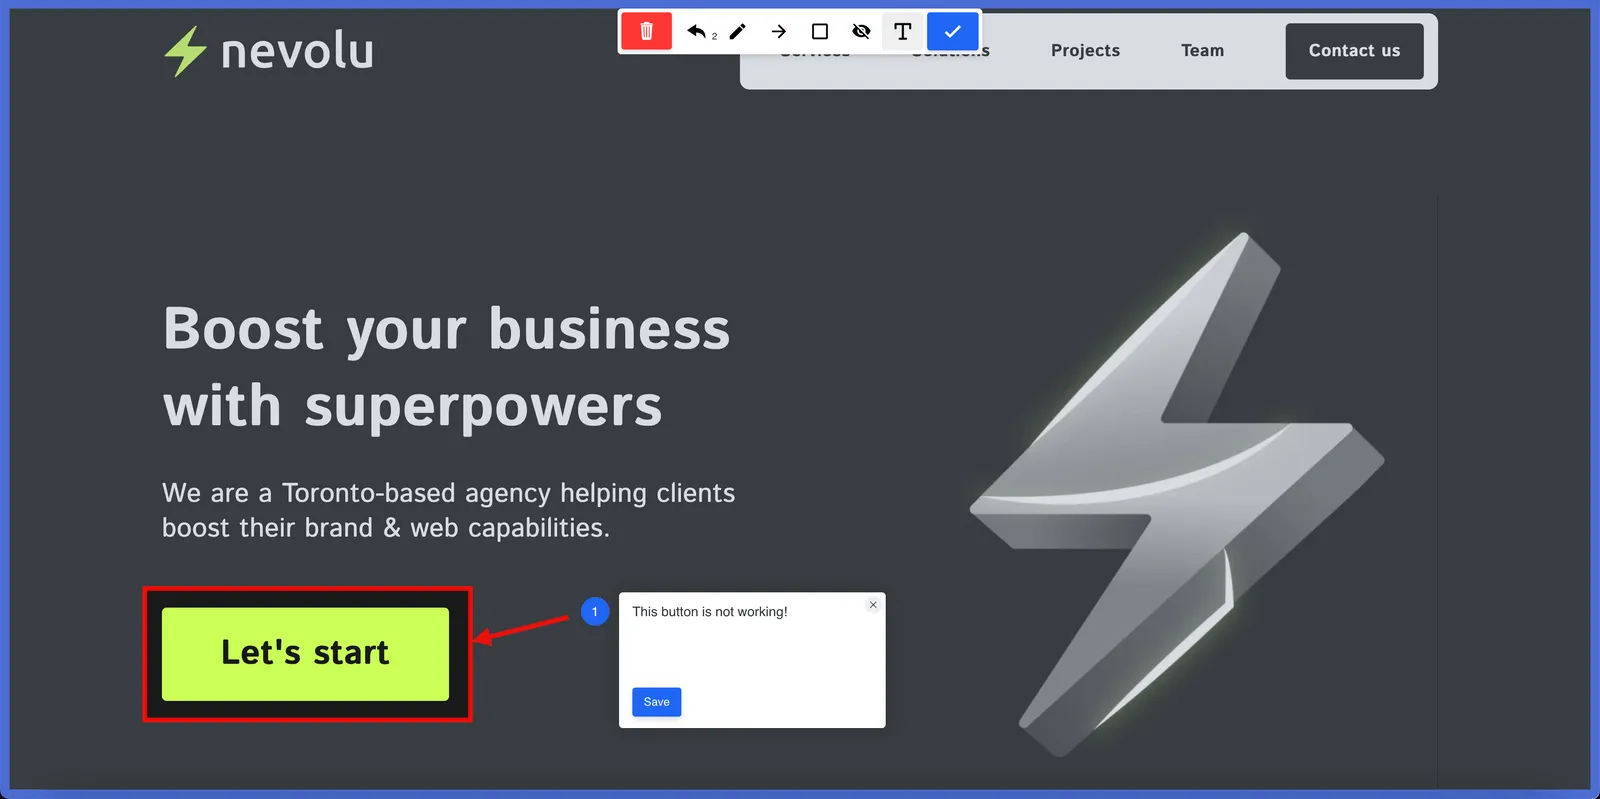Click the blue number 1 marker
This screenshot has width=1600, height=799.
[x=595, y=612]
